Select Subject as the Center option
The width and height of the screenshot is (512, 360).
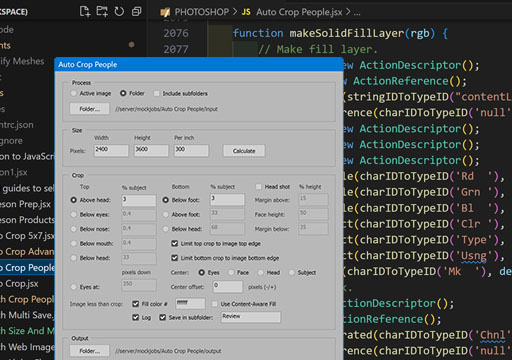pos(292,273)
